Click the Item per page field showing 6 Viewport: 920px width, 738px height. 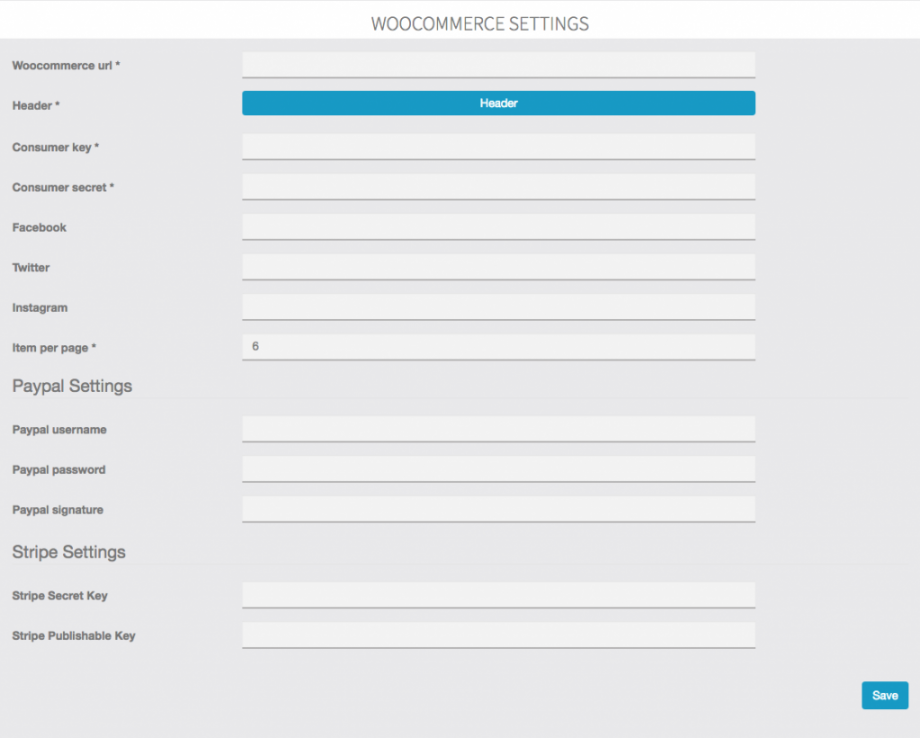tap(498, 347)
